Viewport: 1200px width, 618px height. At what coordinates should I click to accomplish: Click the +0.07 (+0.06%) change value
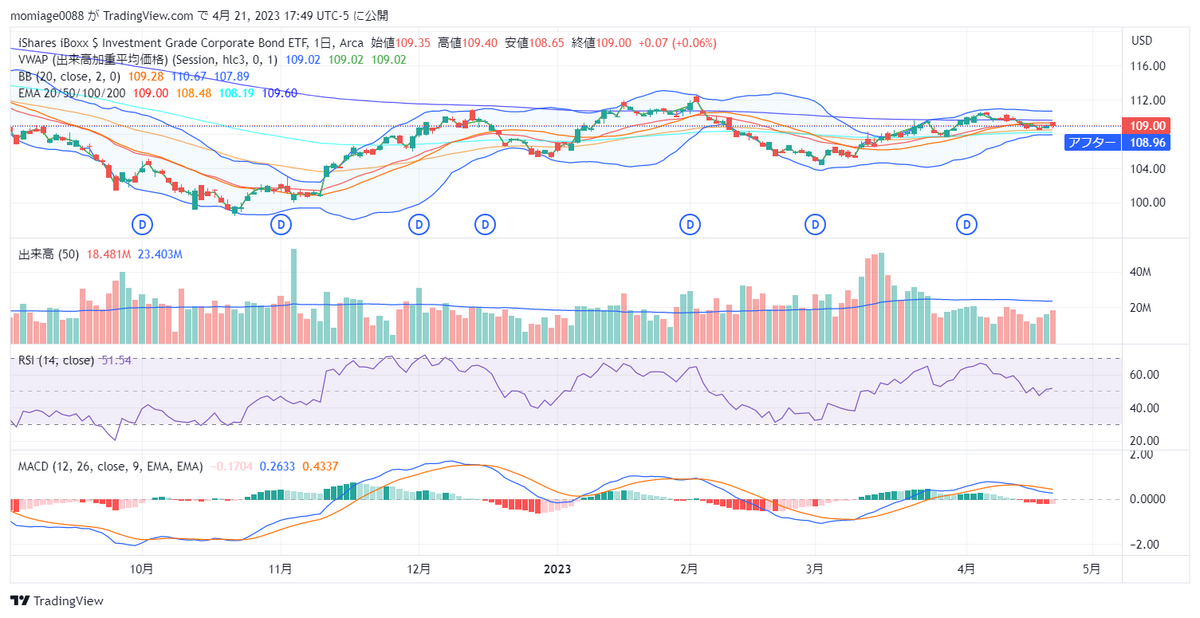(677, 43)
